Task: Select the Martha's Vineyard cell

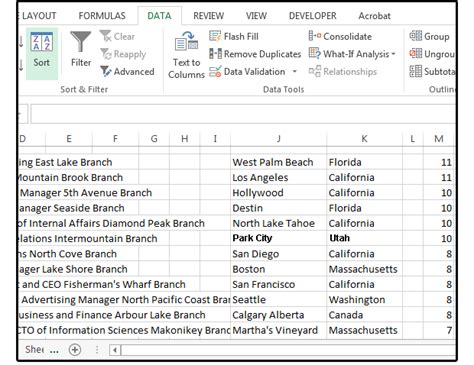Action: tap(278, 330)
